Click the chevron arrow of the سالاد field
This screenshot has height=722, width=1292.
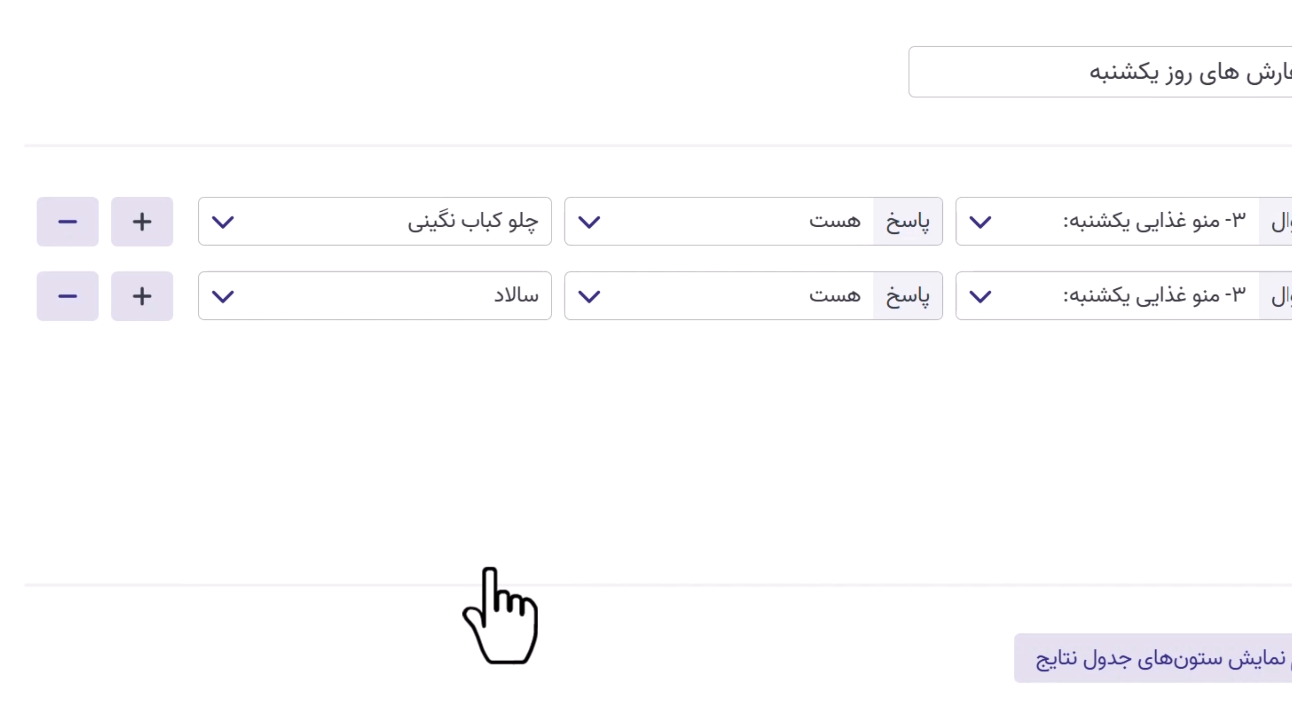[223, 296]
